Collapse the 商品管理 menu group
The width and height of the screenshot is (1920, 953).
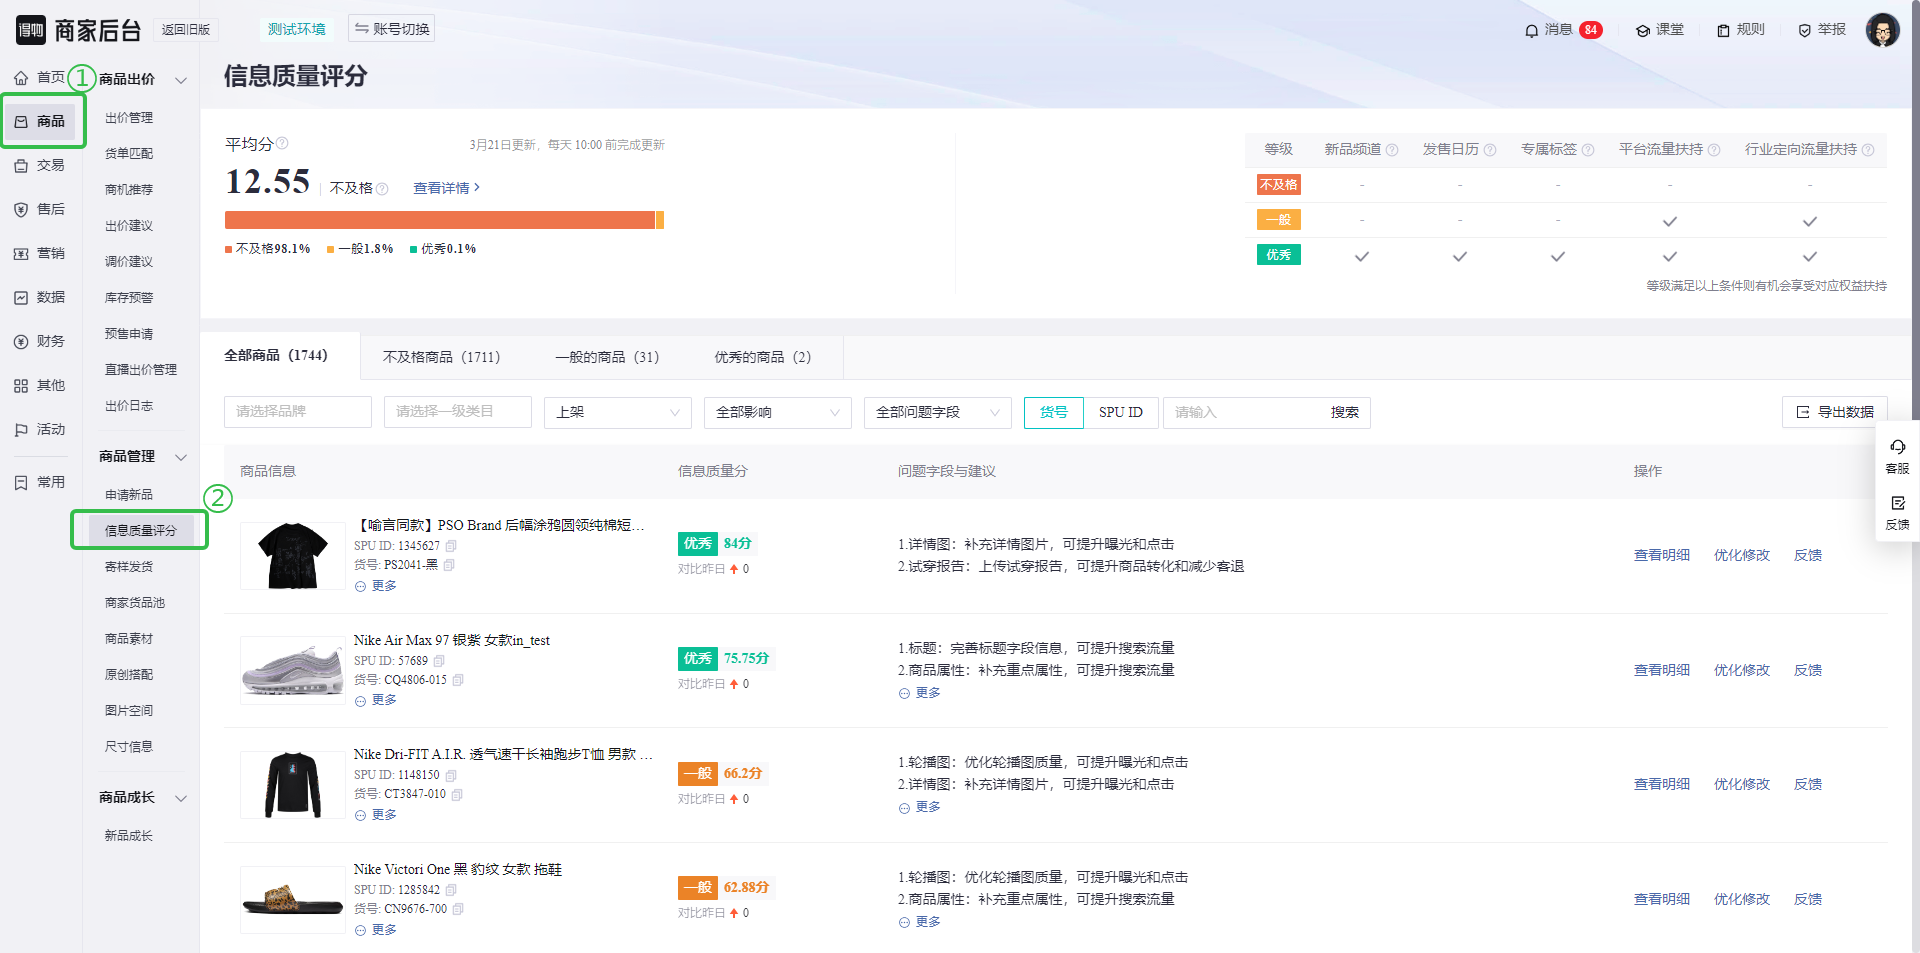click(x=181, y=457)
